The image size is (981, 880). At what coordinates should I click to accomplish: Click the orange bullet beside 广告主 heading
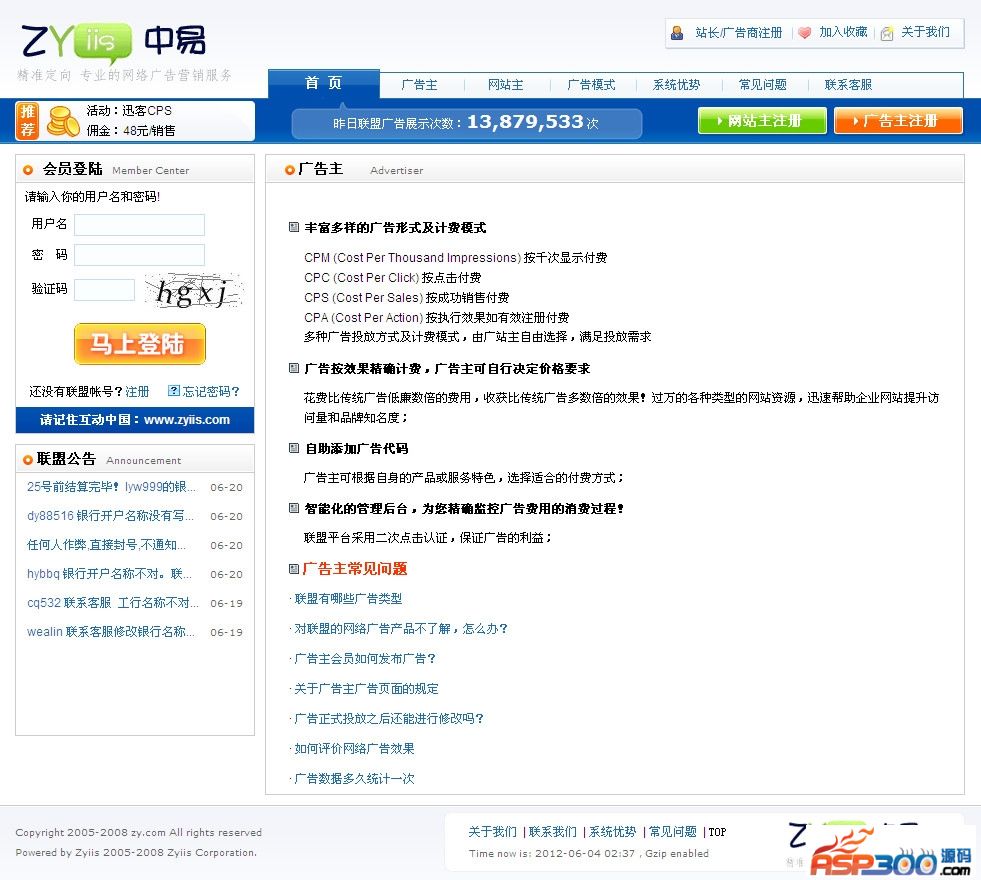[x=290, y=170]
